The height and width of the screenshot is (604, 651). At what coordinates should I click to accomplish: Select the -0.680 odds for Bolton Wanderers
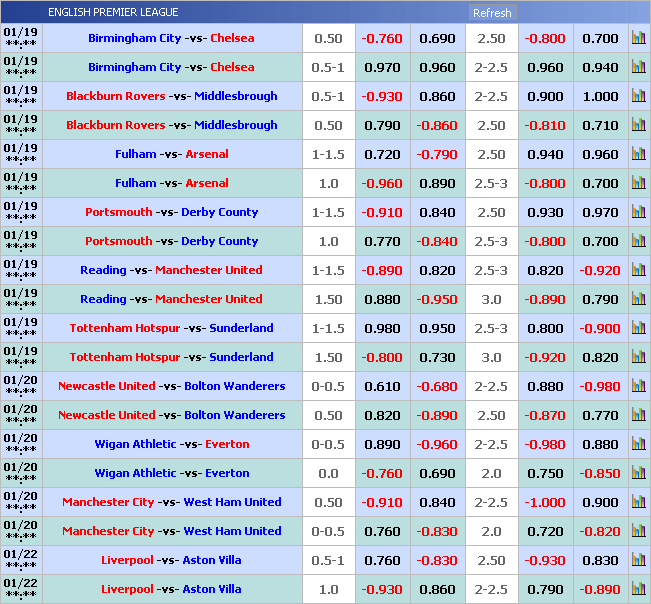pyautogui.click(x=437, y=387)
